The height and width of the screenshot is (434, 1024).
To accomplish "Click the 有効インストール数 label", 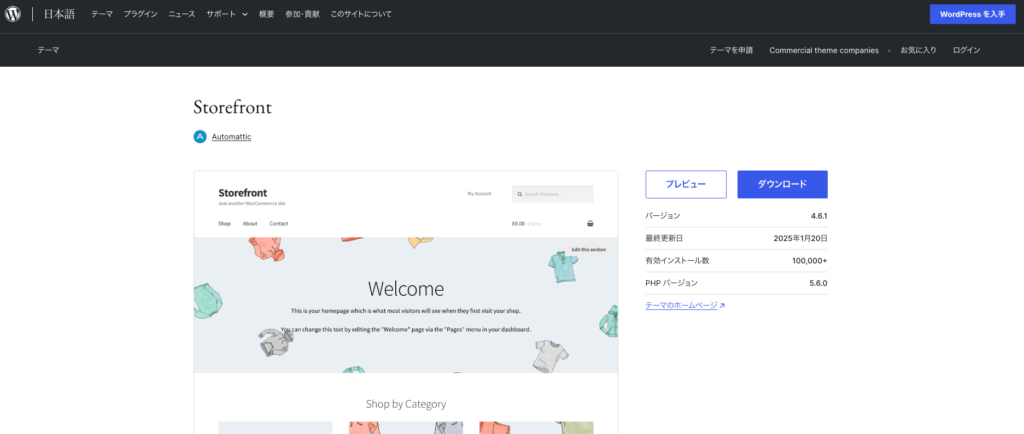I will coord(677,260).
